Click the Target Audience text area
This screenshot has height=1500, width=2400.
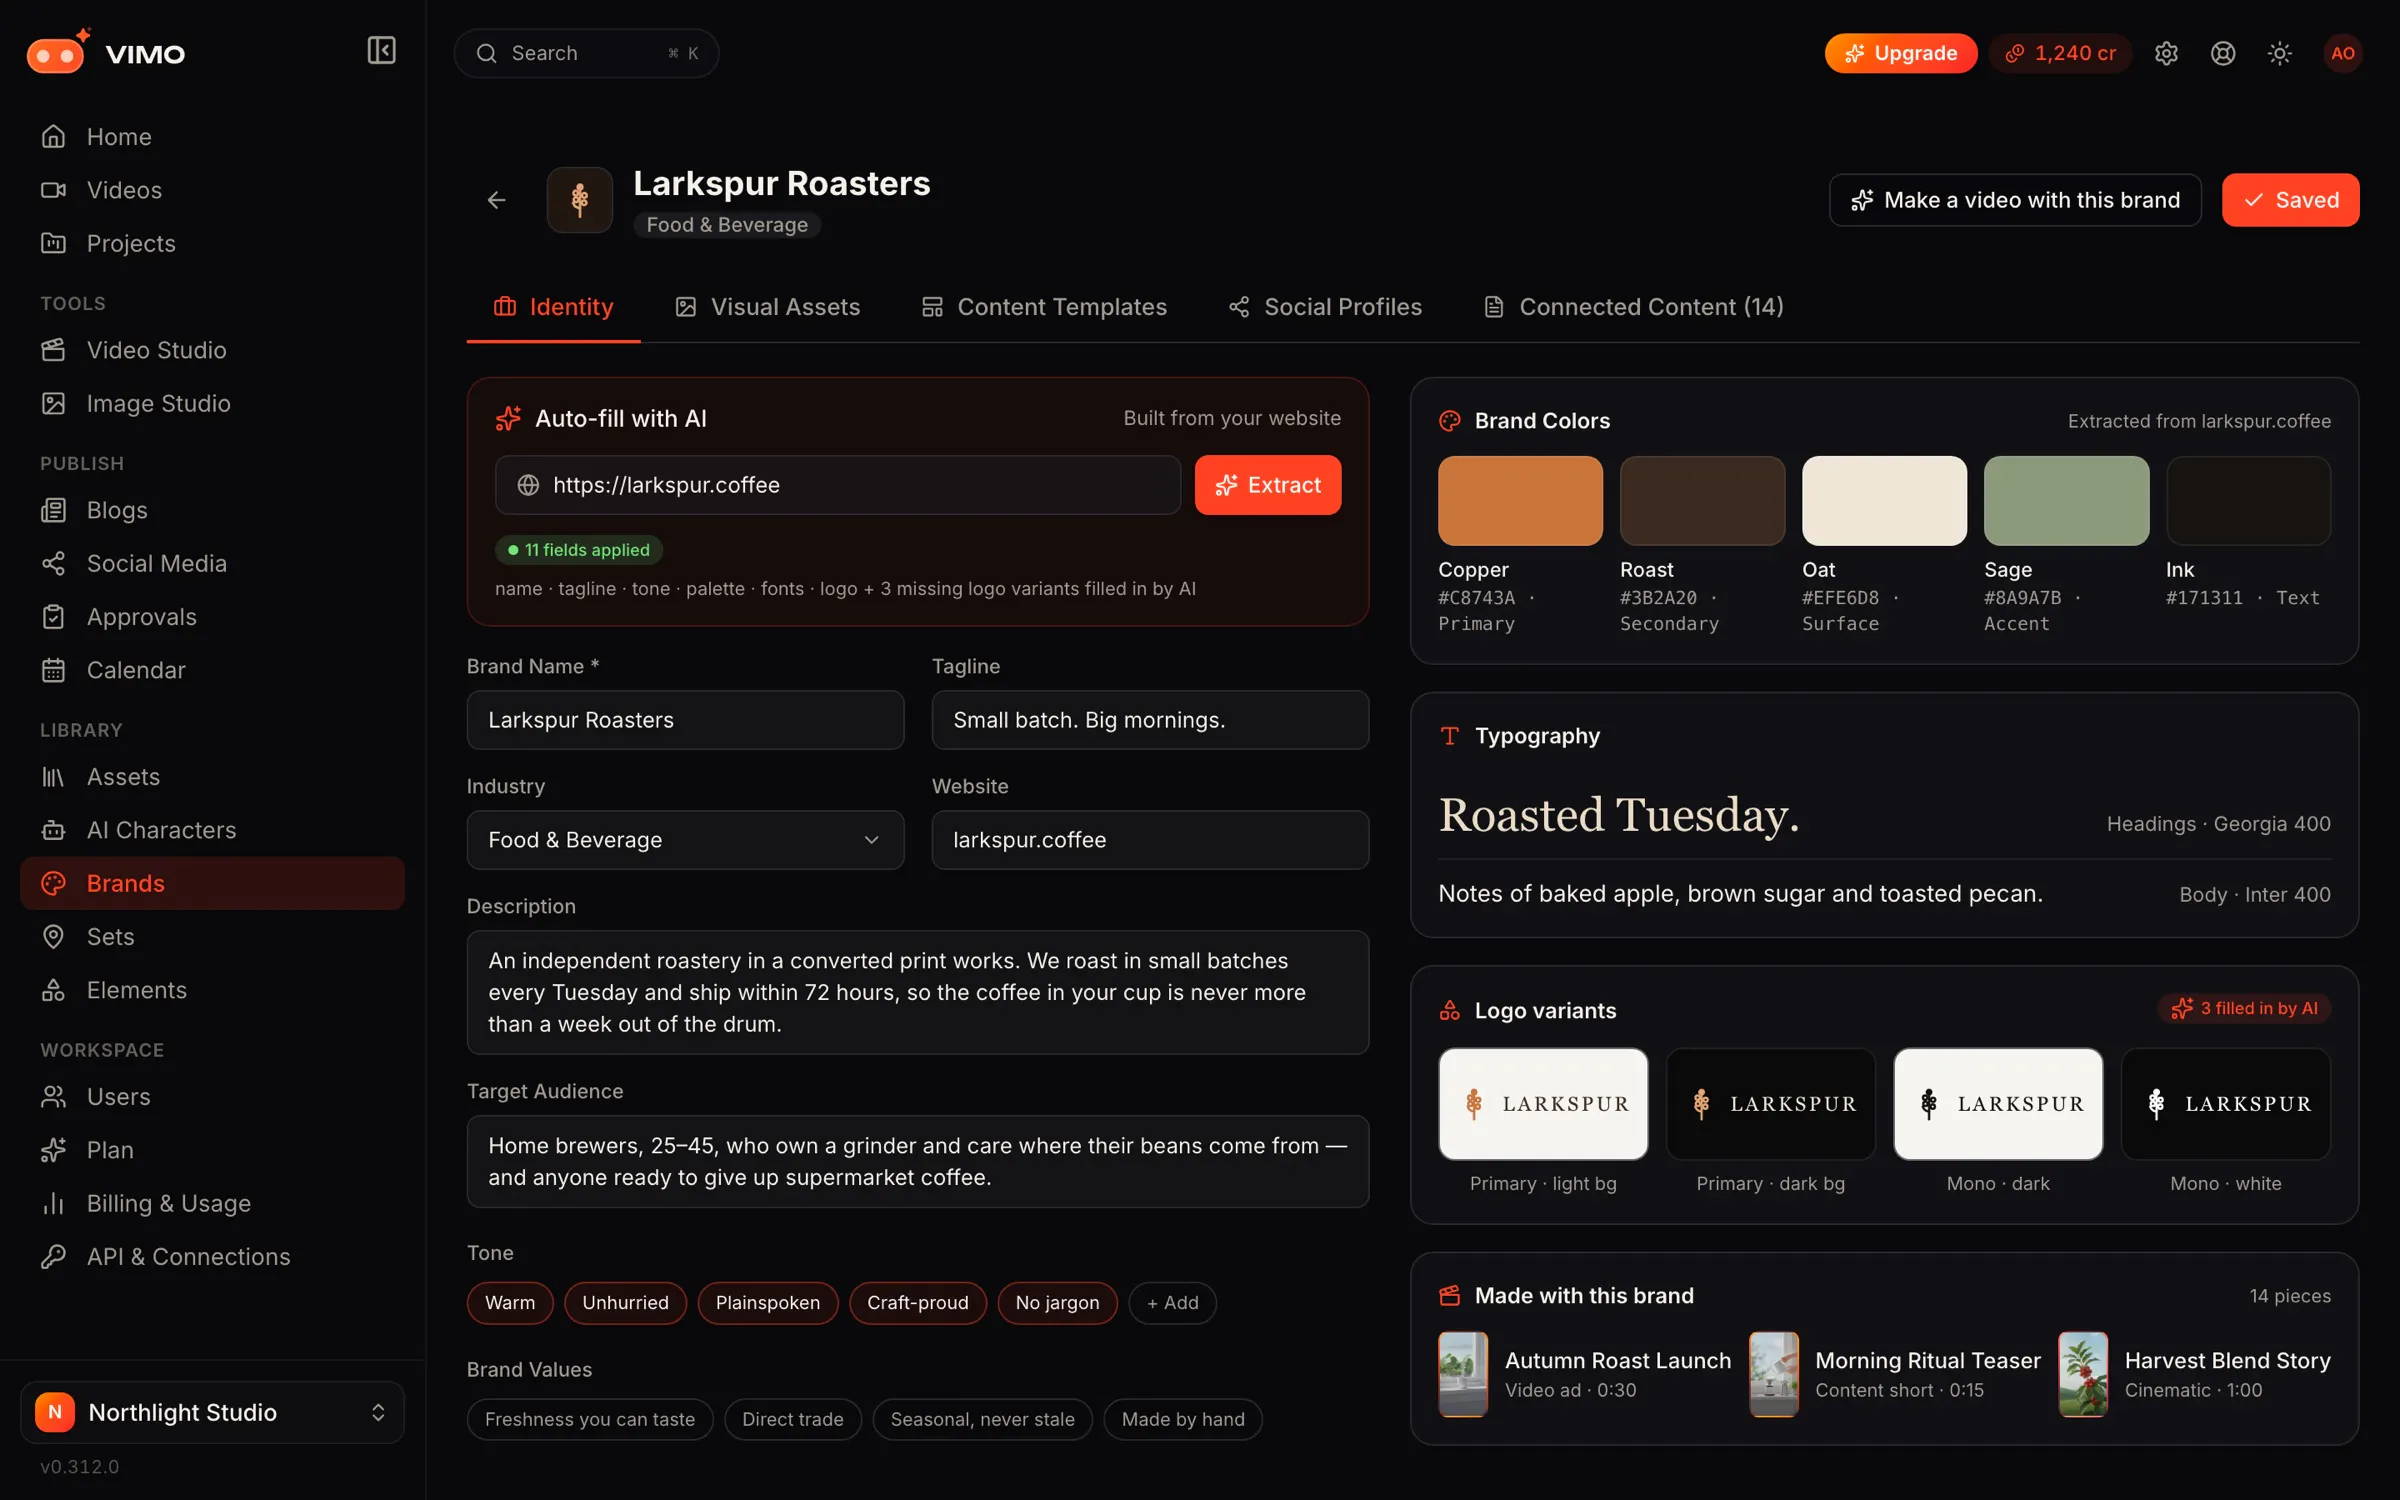pos(917,1161)
